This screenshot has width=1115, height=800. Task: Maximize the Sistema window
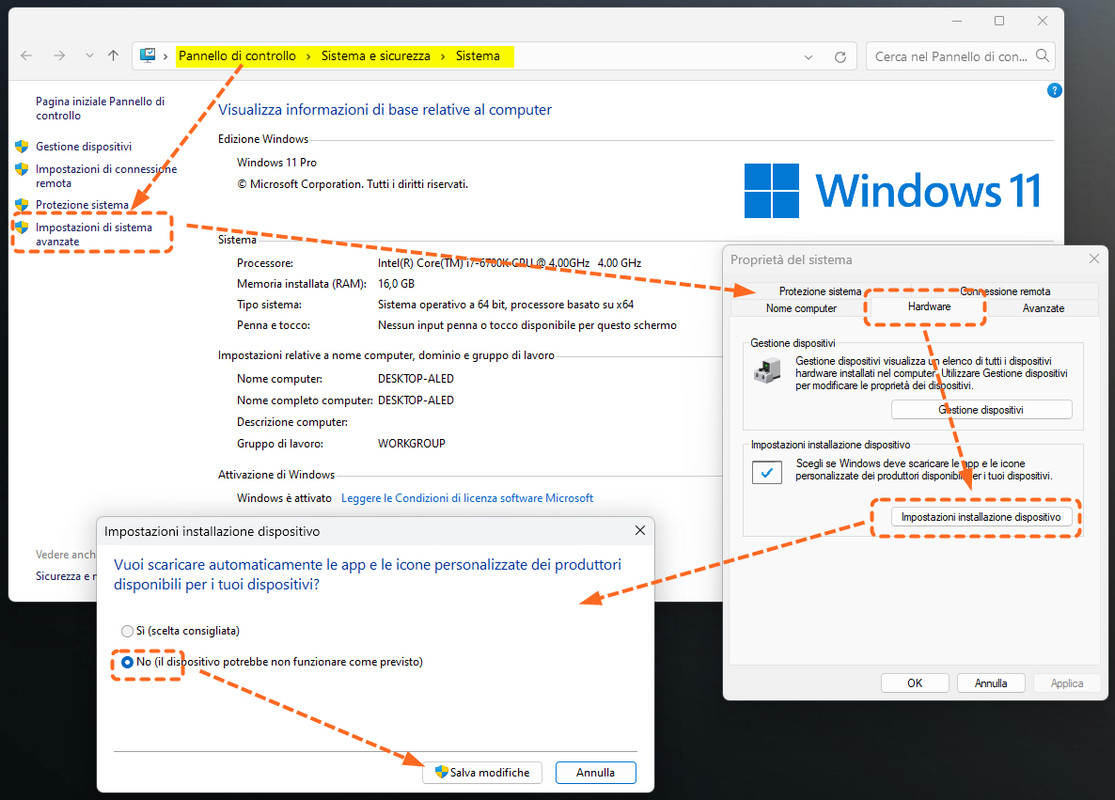coord(999,21)
